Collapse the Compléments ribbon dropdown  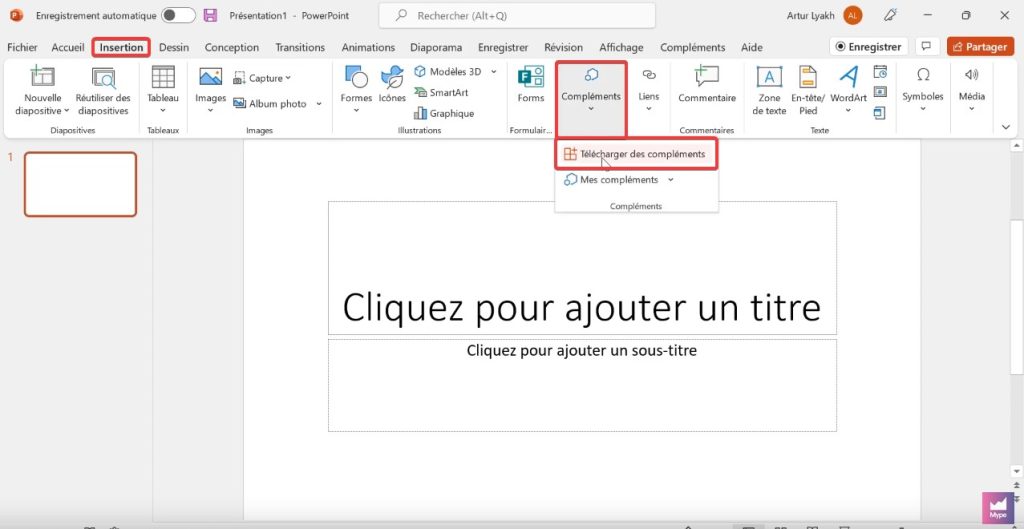pos(591,108)
